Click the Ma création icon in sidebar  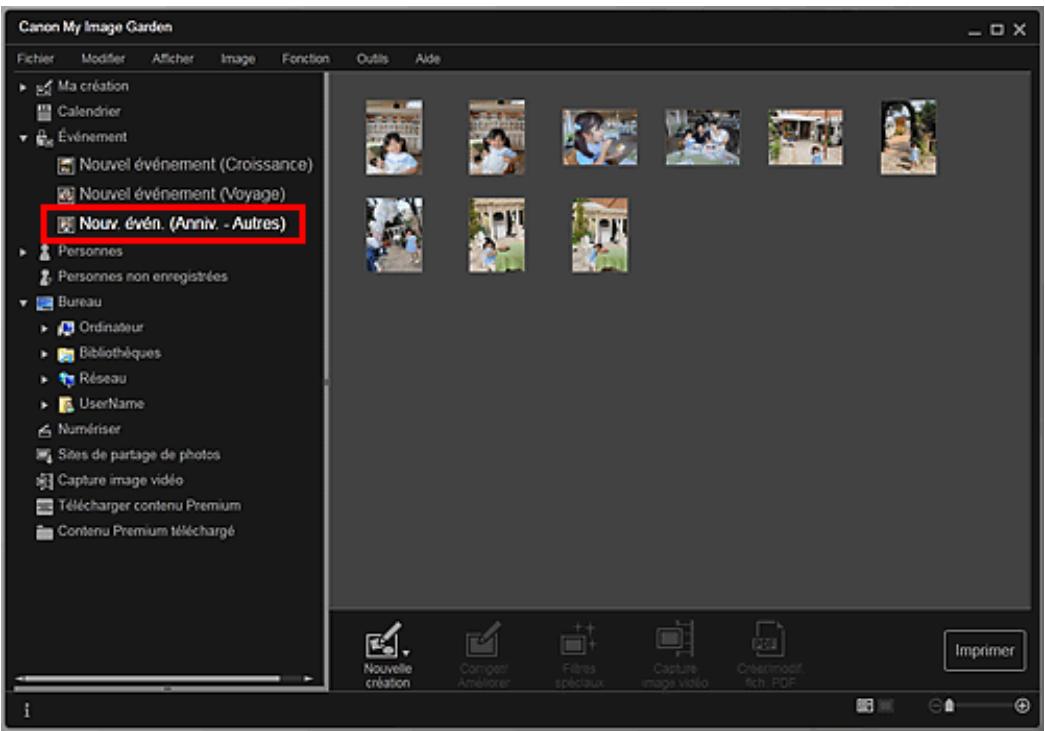coord(44,87)
